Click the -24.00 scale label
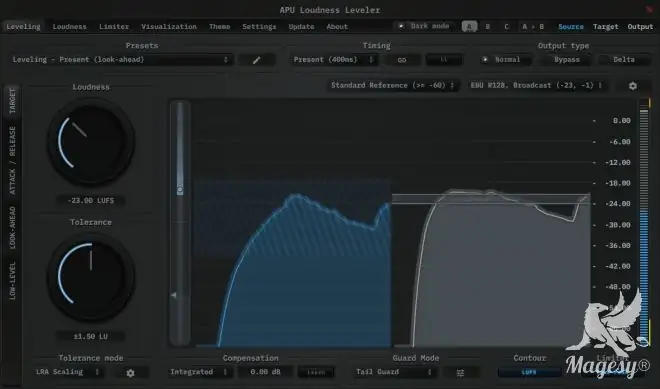 tap(618, 204)
